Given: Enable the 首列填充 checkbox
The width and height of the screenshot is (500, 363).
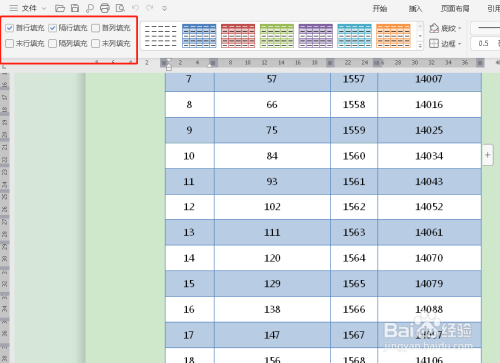Looking at the screenshot, I should (x=95, y=28).
